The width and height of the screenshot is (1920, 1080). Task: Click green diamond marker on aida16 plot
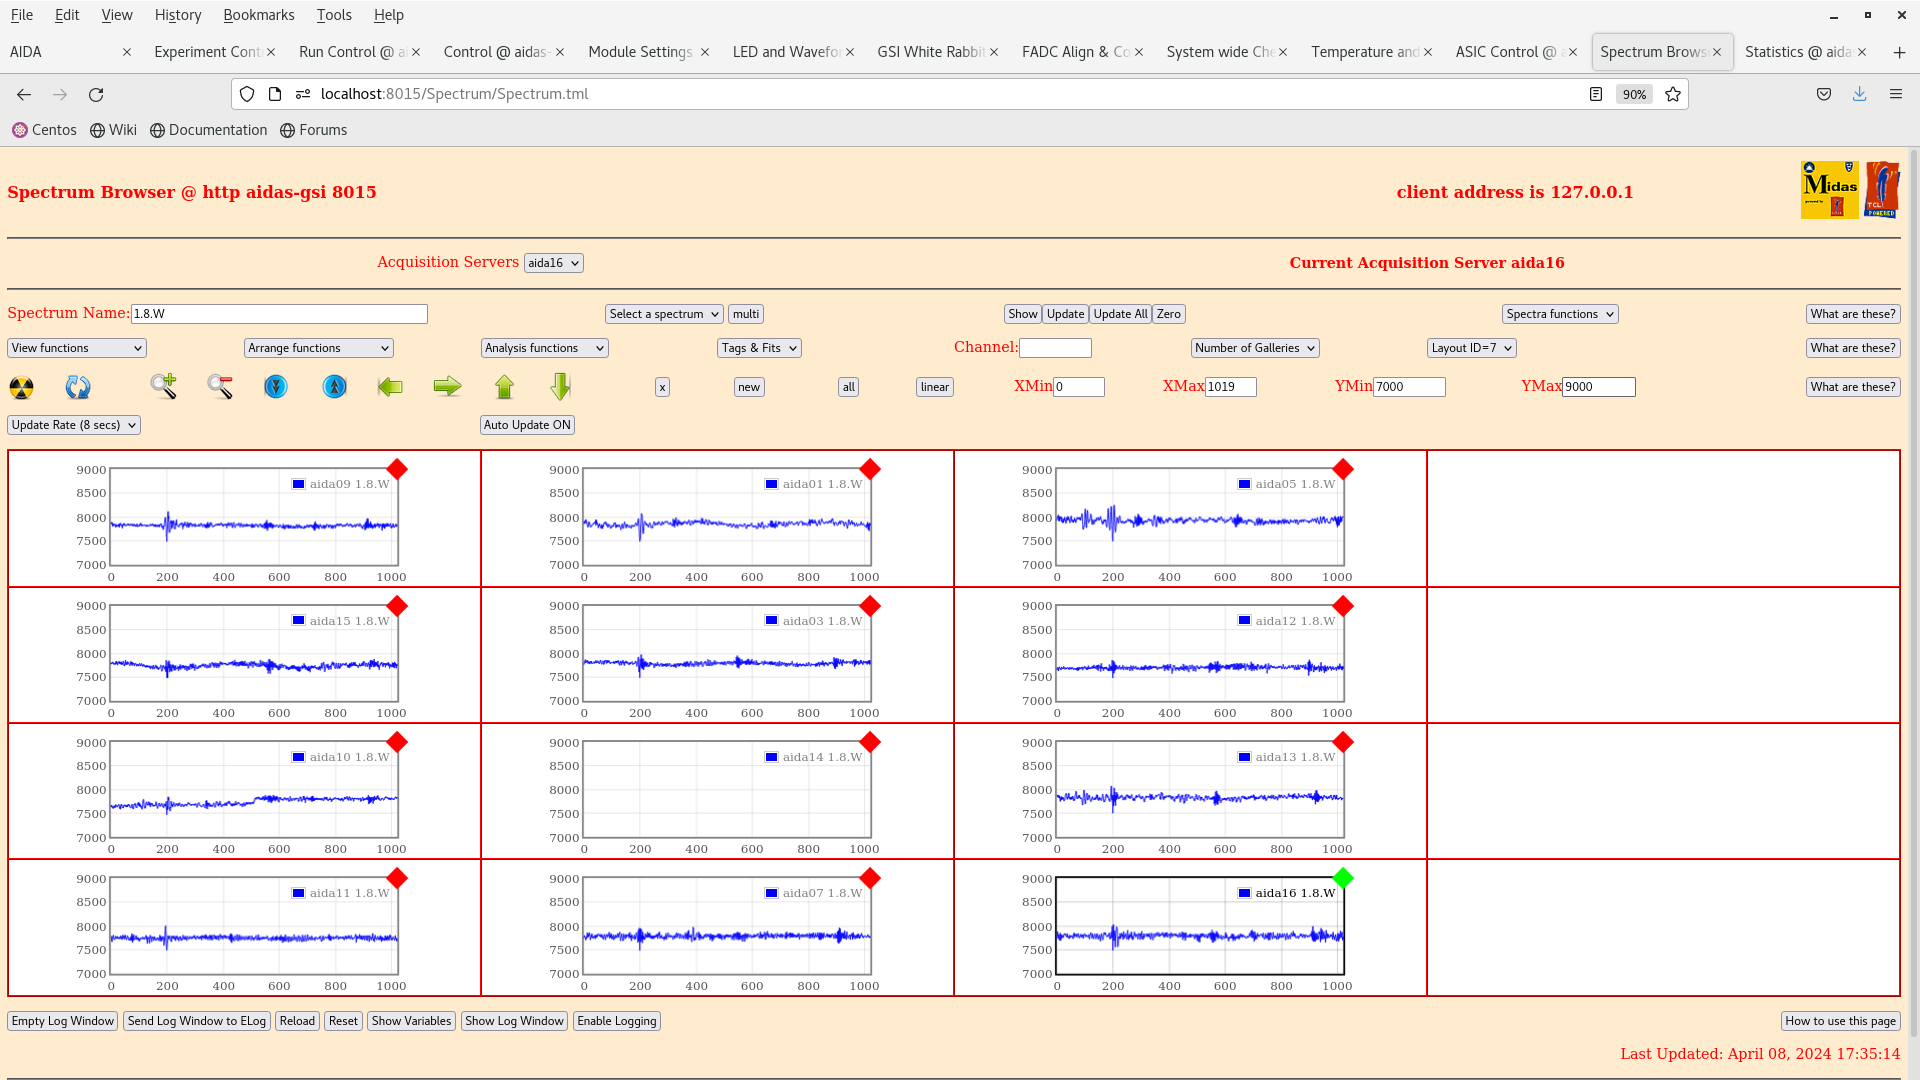(x=1343, y=878)
